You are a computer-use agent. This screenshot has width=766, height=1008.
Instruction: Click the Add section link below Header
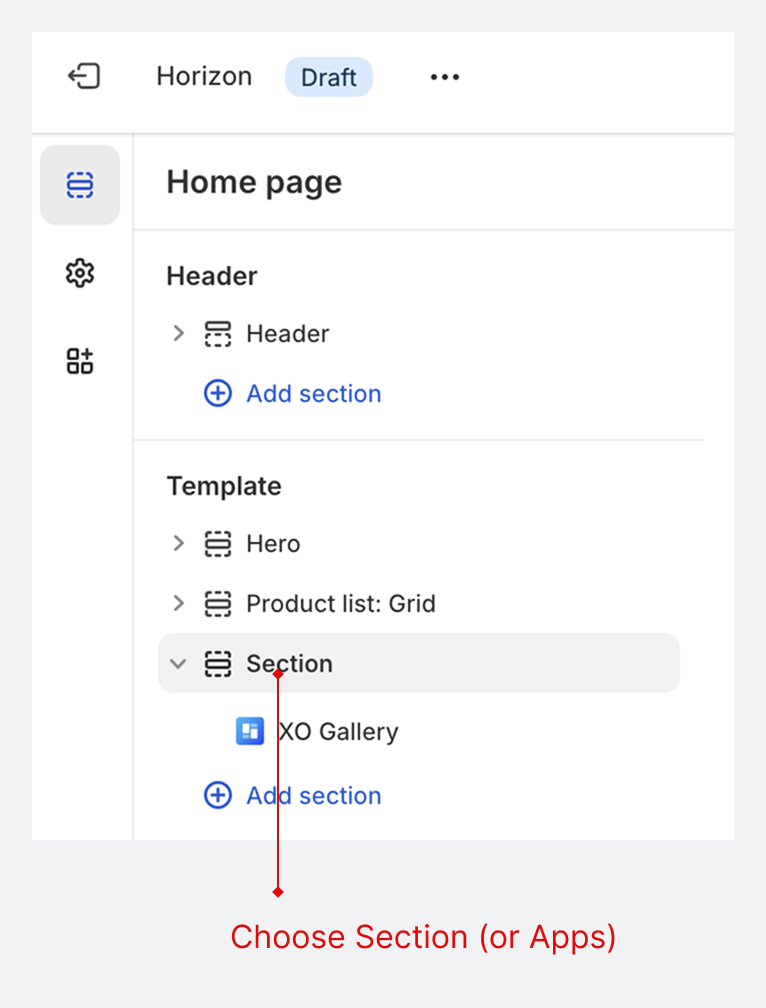tap(313, 393)
